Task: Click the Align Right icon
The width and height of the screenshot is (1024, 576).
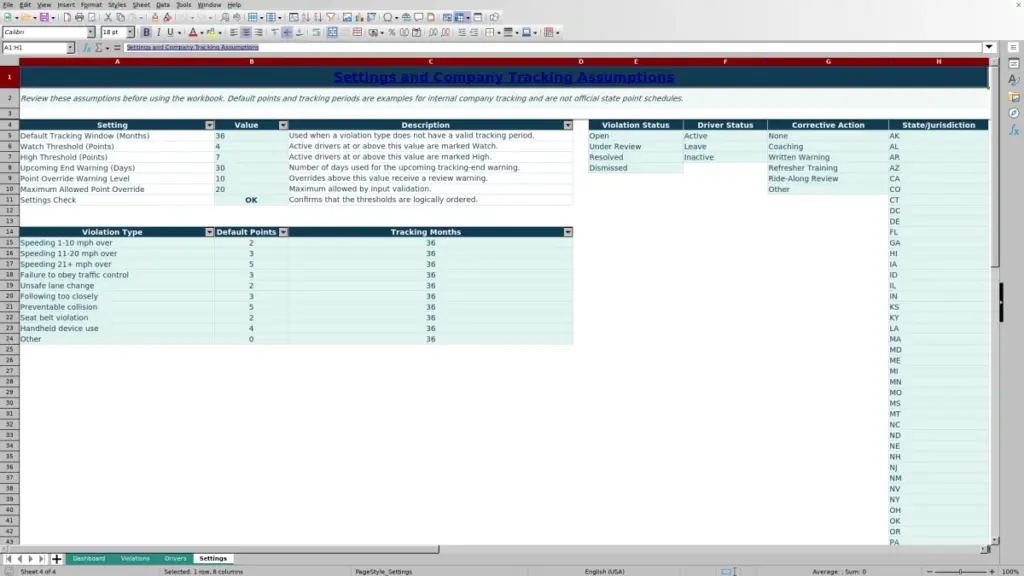Action: click(x=259, y=32)
